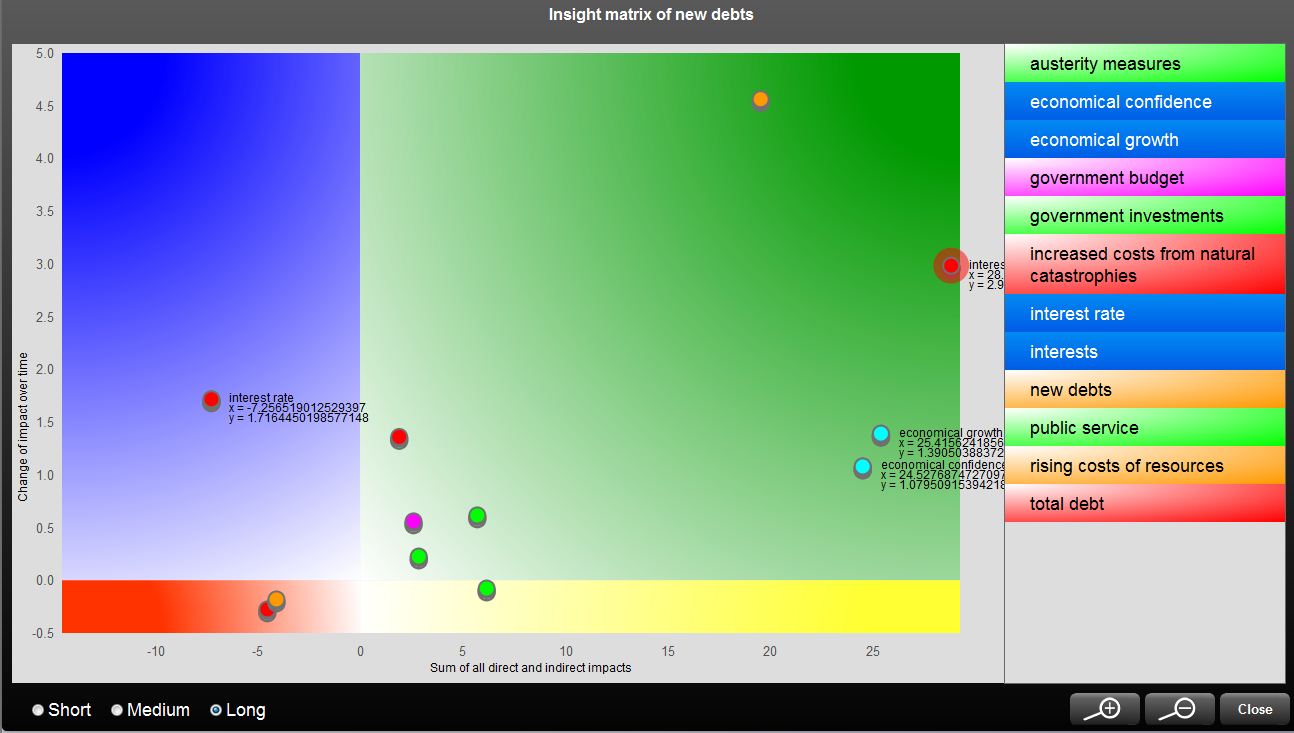
Task: Select red interest rate point in blue zone
Action: pos(211,400)
